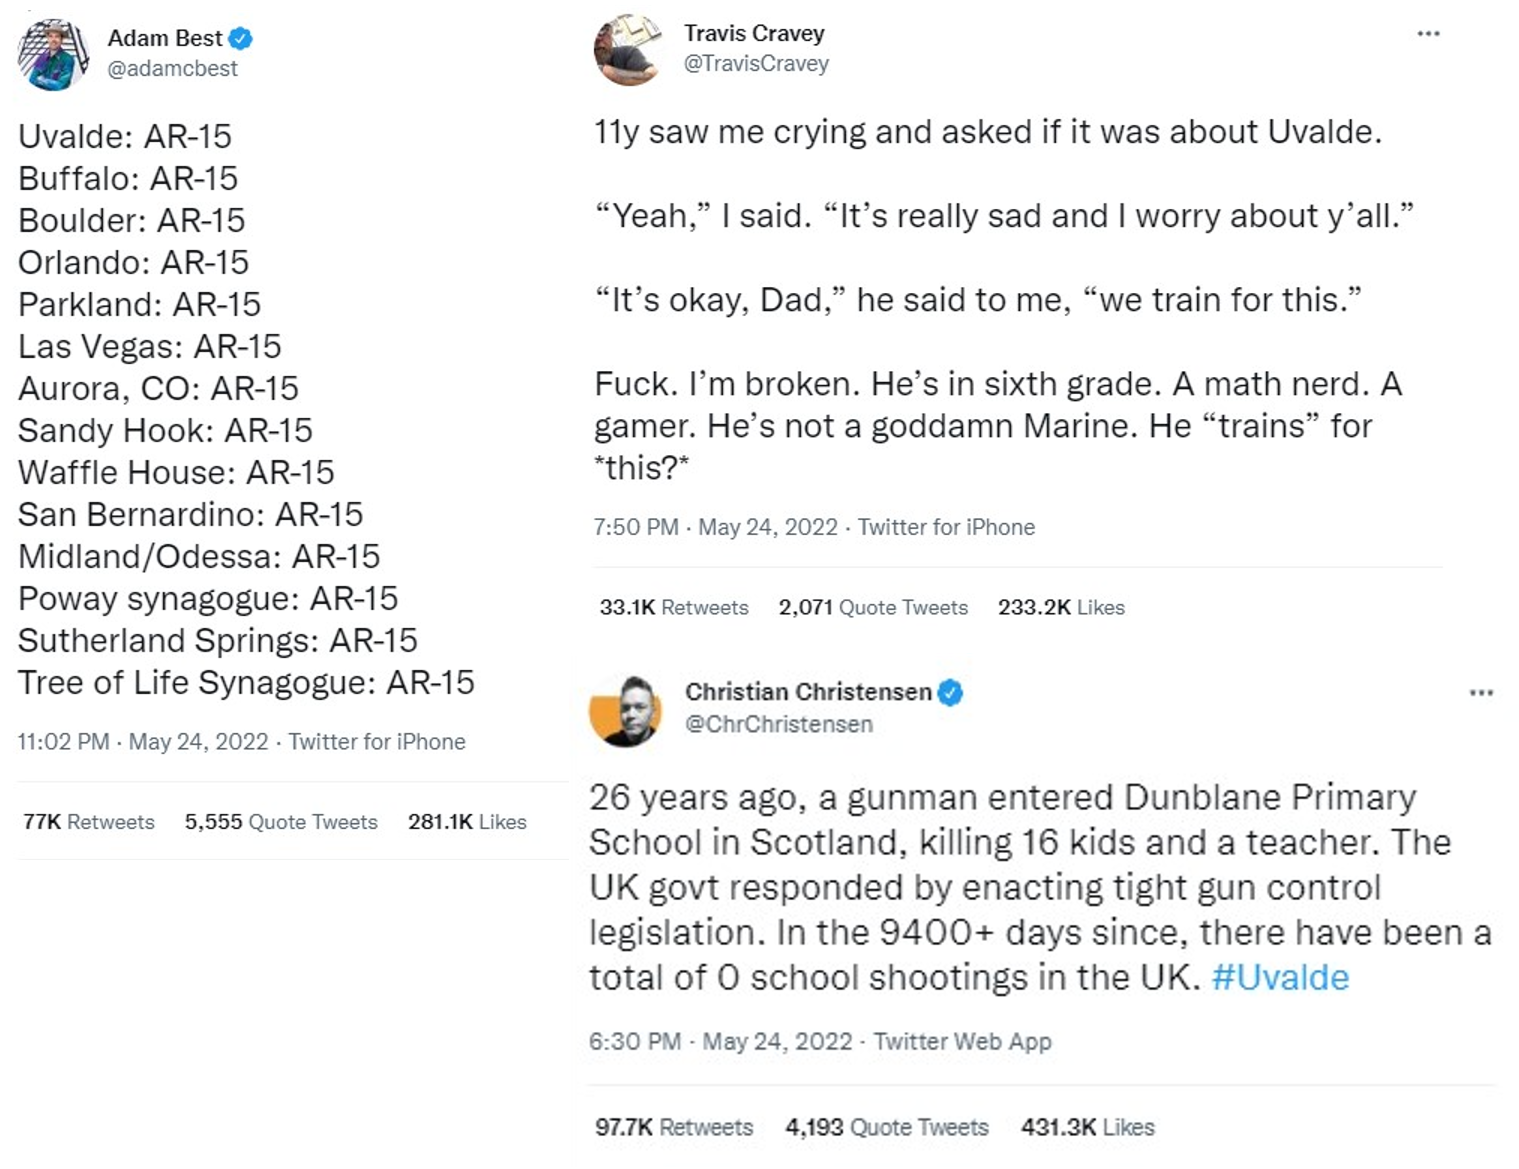View the 77K Retweets list

point(89,822)
